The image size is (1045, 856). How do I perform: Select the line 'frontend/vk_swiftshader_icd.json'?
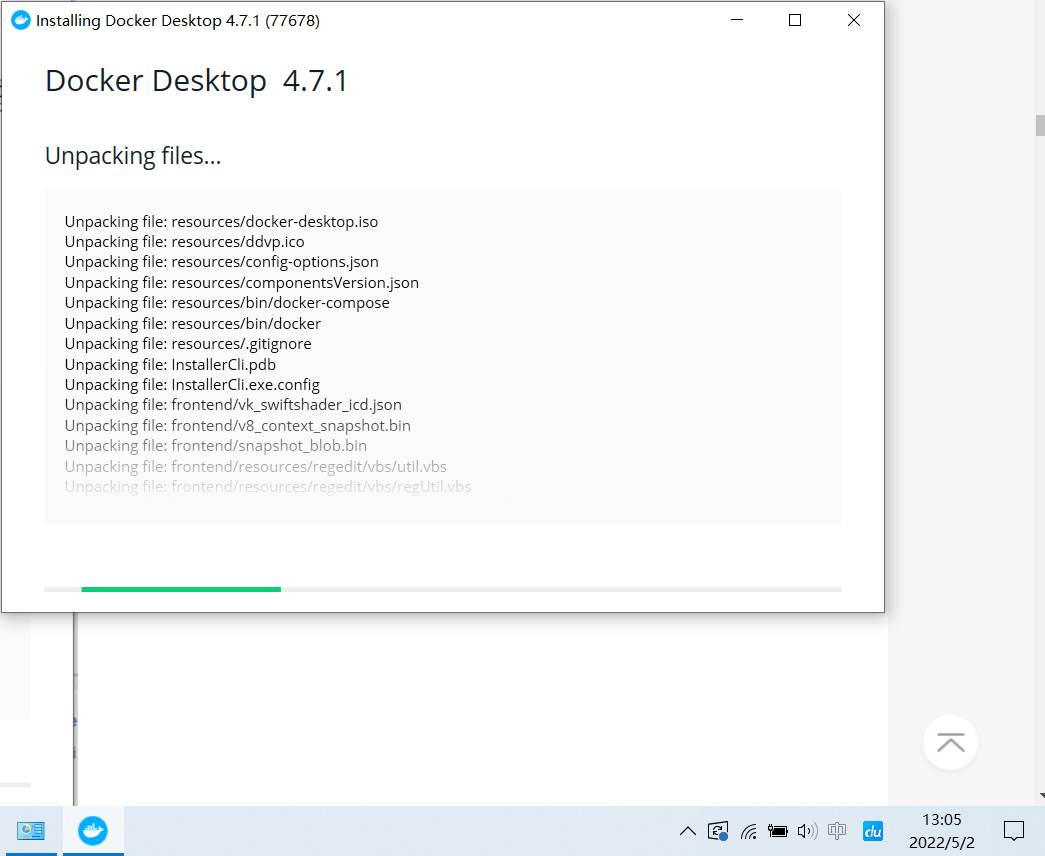tap(233, 405)
